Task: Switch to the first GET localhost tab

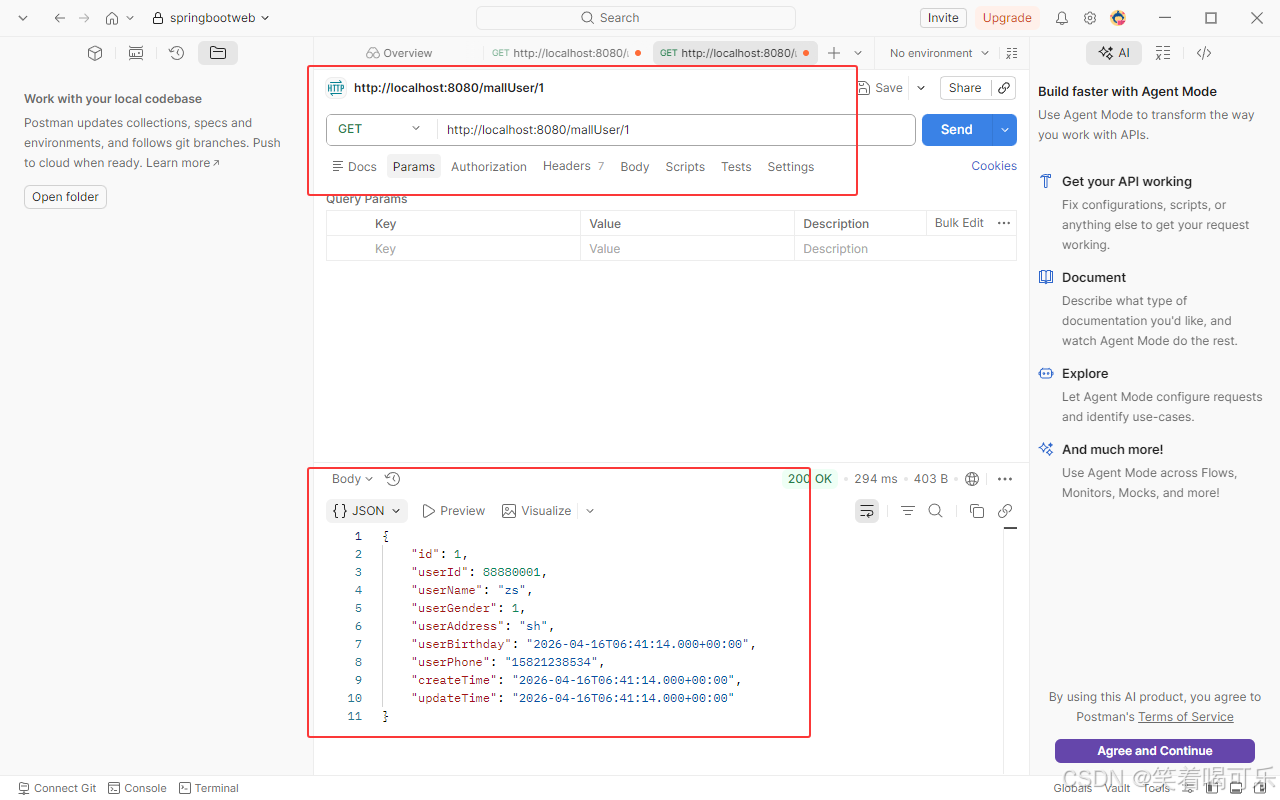Action: 566,53
